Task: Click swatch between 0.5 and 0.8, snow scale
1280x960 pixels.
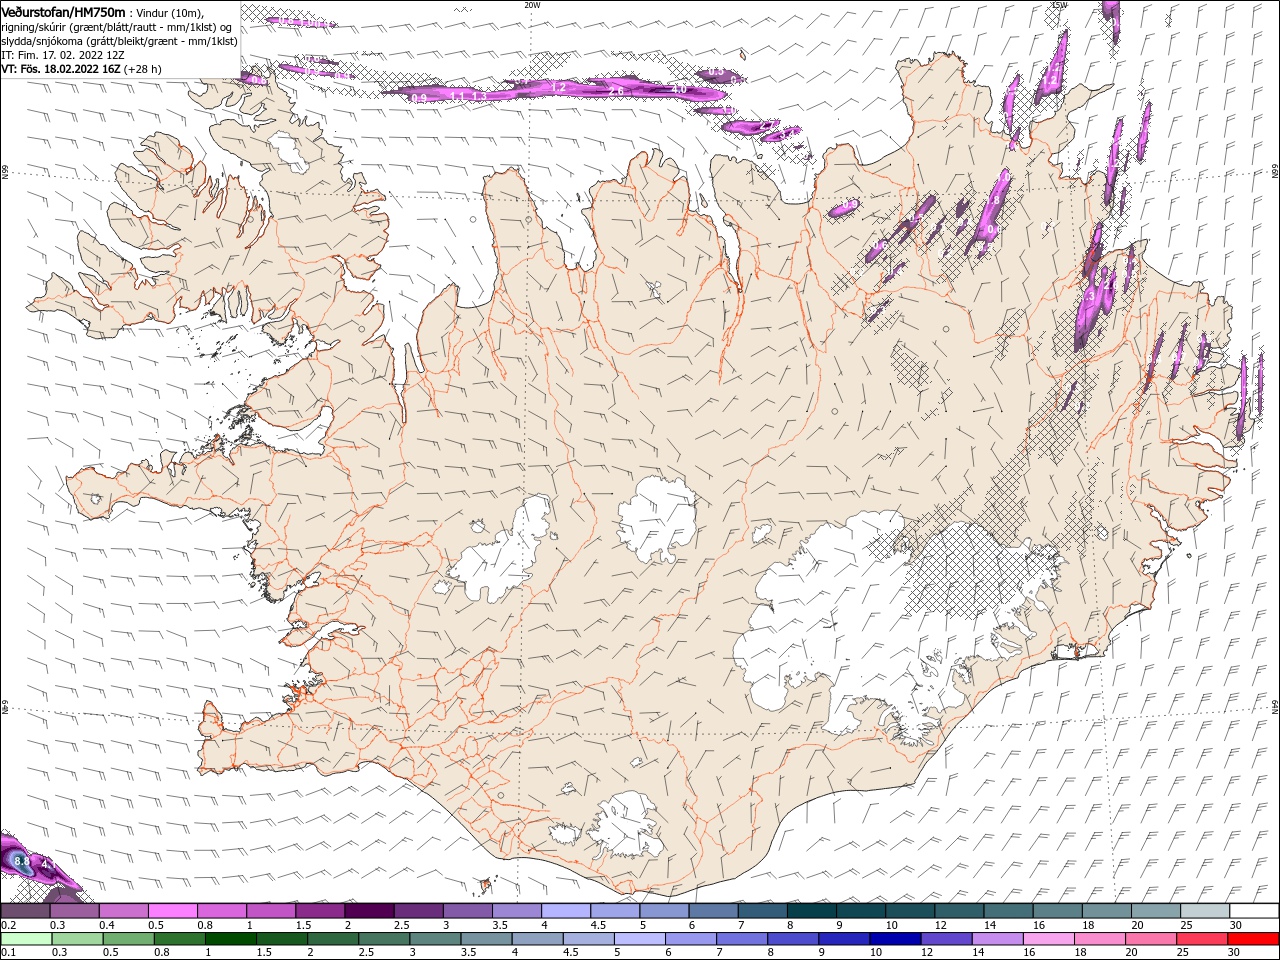Action: [172, 911]
